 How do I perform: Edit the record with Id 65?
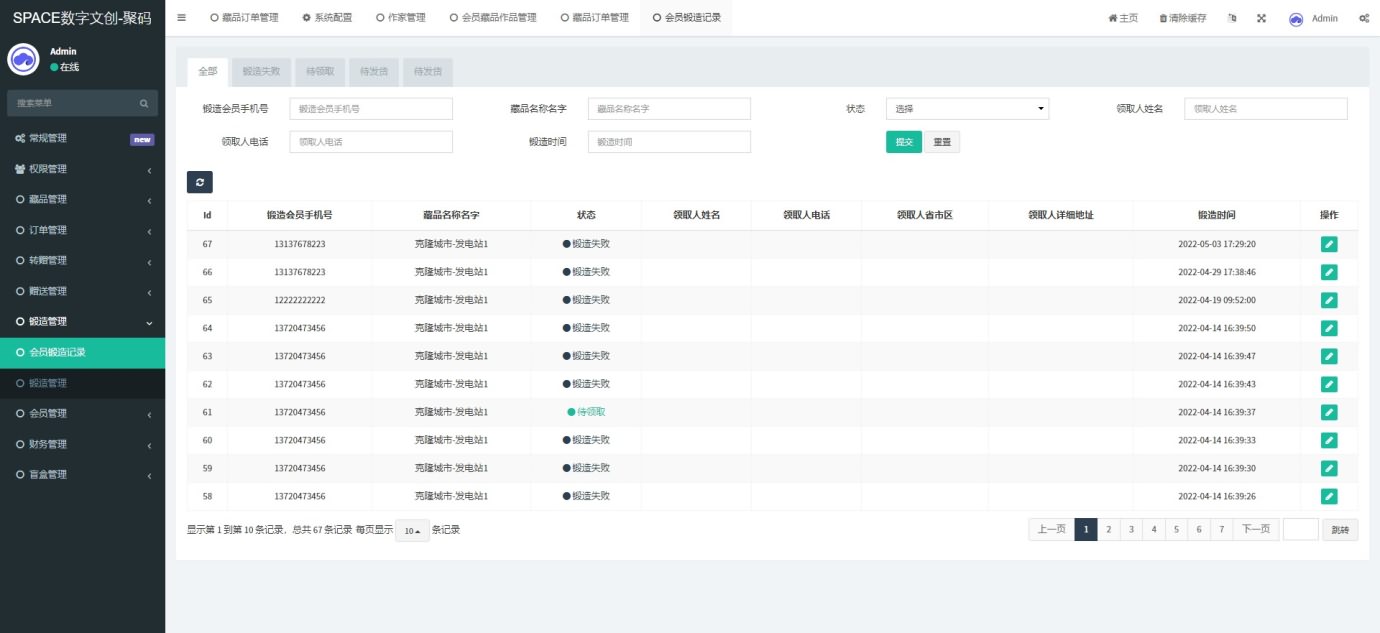click(1329, 300)
